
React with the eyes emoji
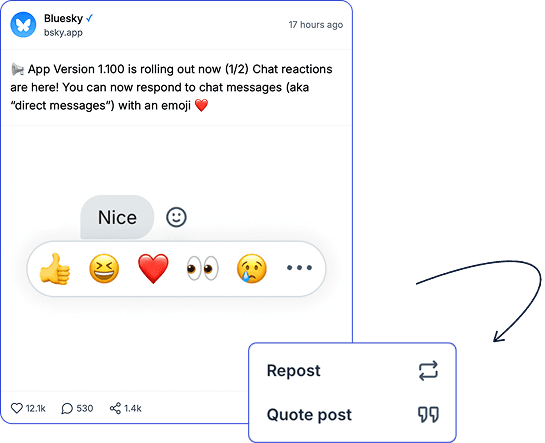pos(202,268)
